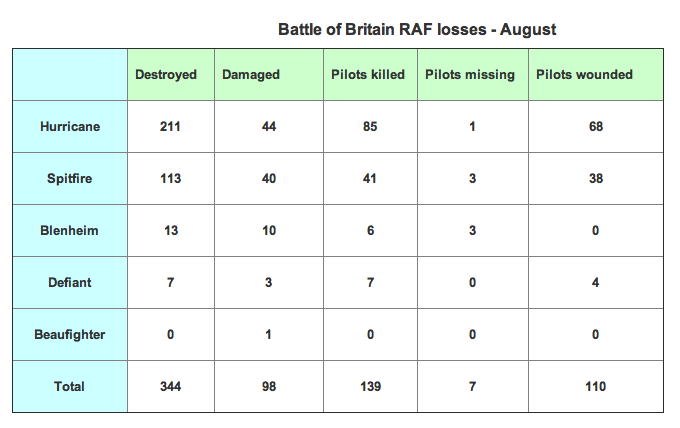
Task: Select the 'Blenheim' row header
Action: click(70, 231)
